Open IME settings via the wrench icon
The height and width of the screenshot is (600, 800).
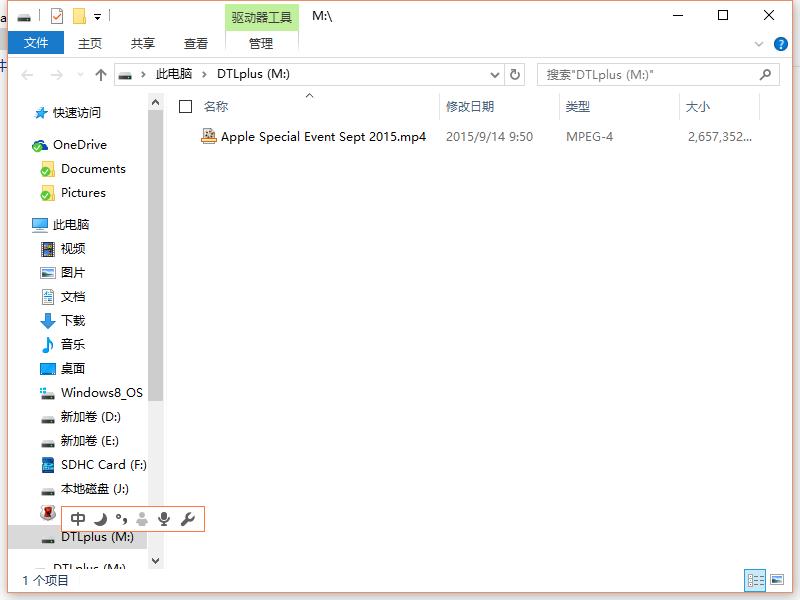tap(187, 519)
